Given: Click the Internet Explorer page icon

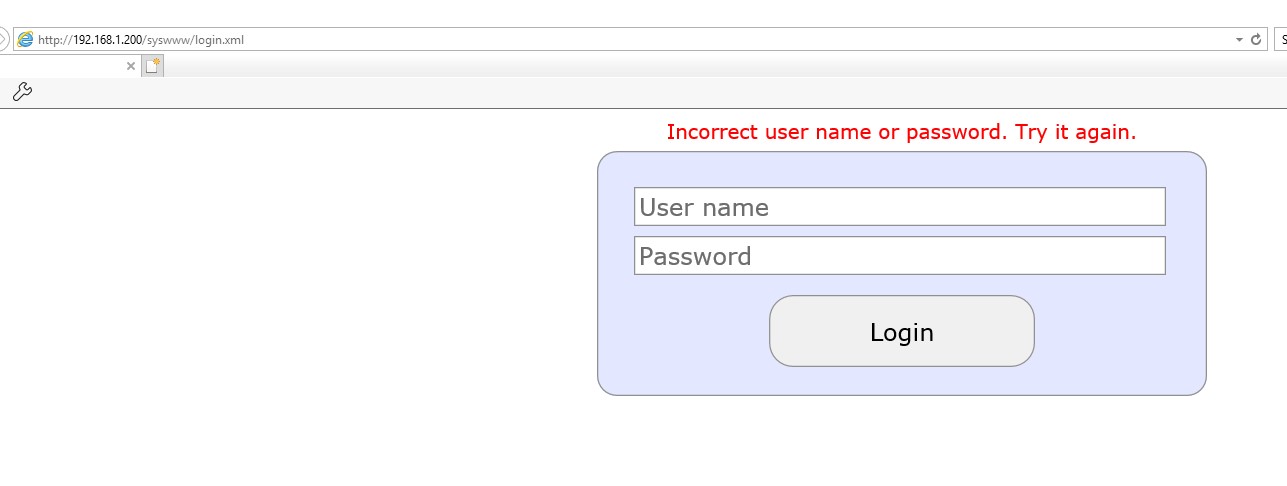Looking at the screenshot, I should 25,40.
